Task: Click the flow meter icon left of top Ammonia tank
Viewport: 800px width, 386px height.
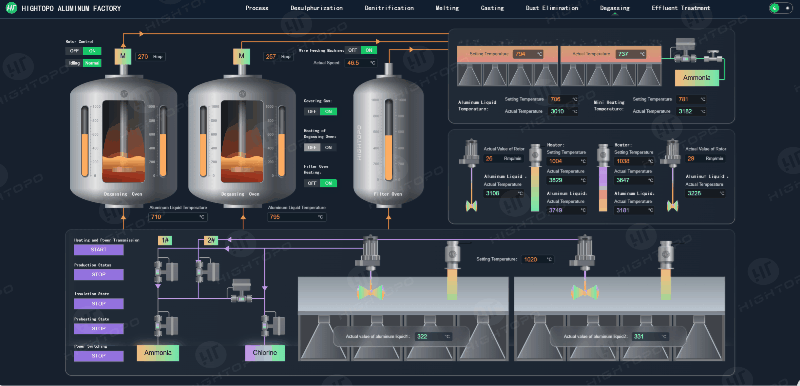Action: click(x=686, y=50)
